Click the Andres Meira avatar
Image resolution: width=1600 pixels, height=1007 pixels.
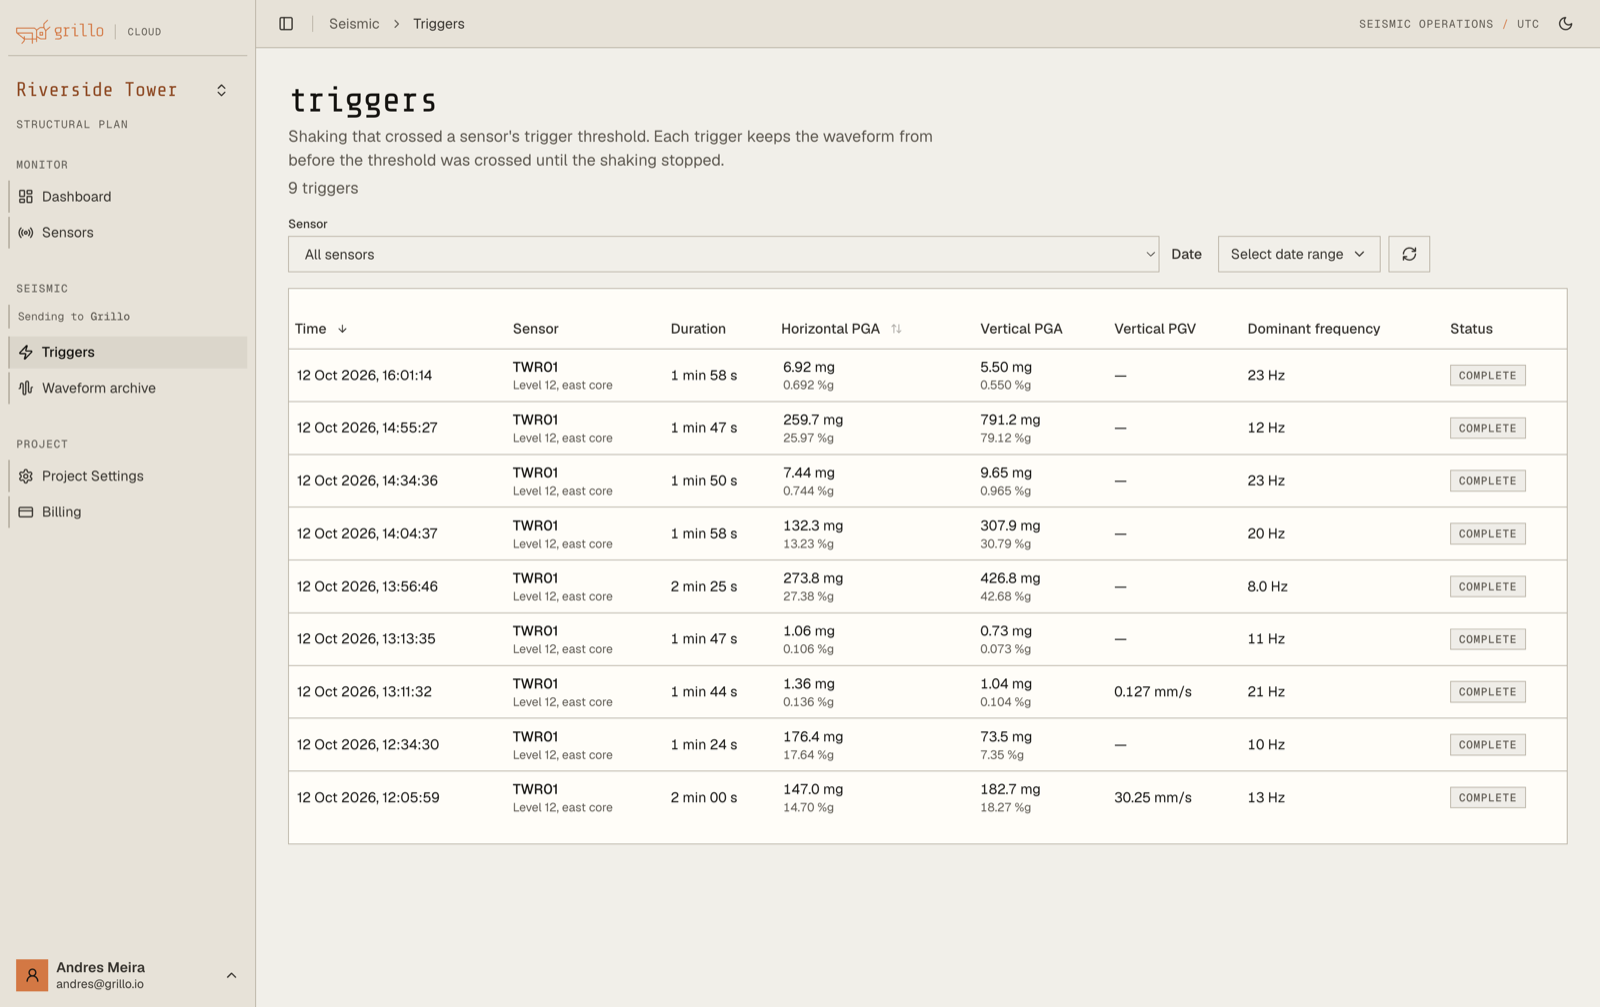click(x=32, y=975)
